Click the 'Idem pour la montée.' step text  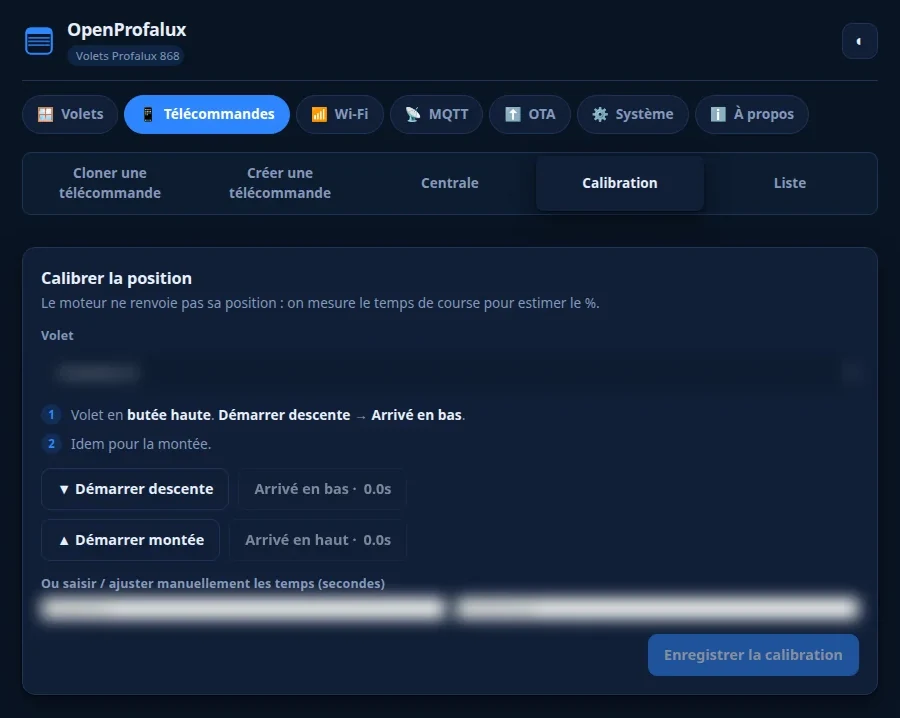pos(141,444)
